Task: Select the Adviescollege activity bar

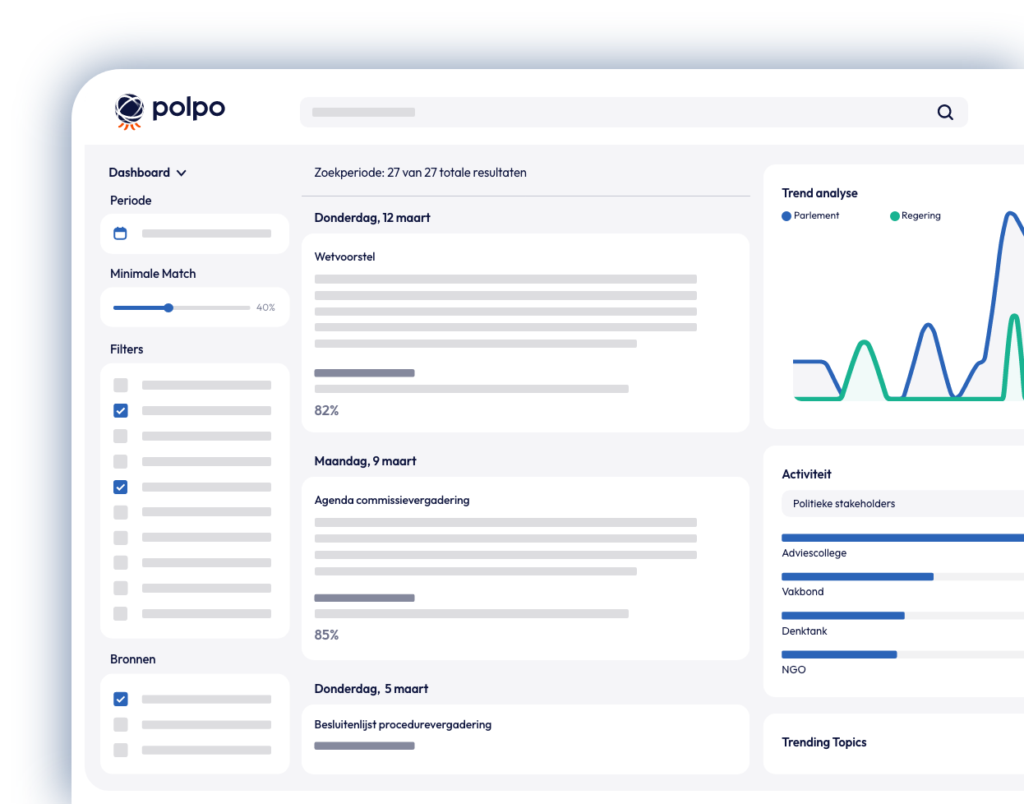Action: click(x=900, y=538)
